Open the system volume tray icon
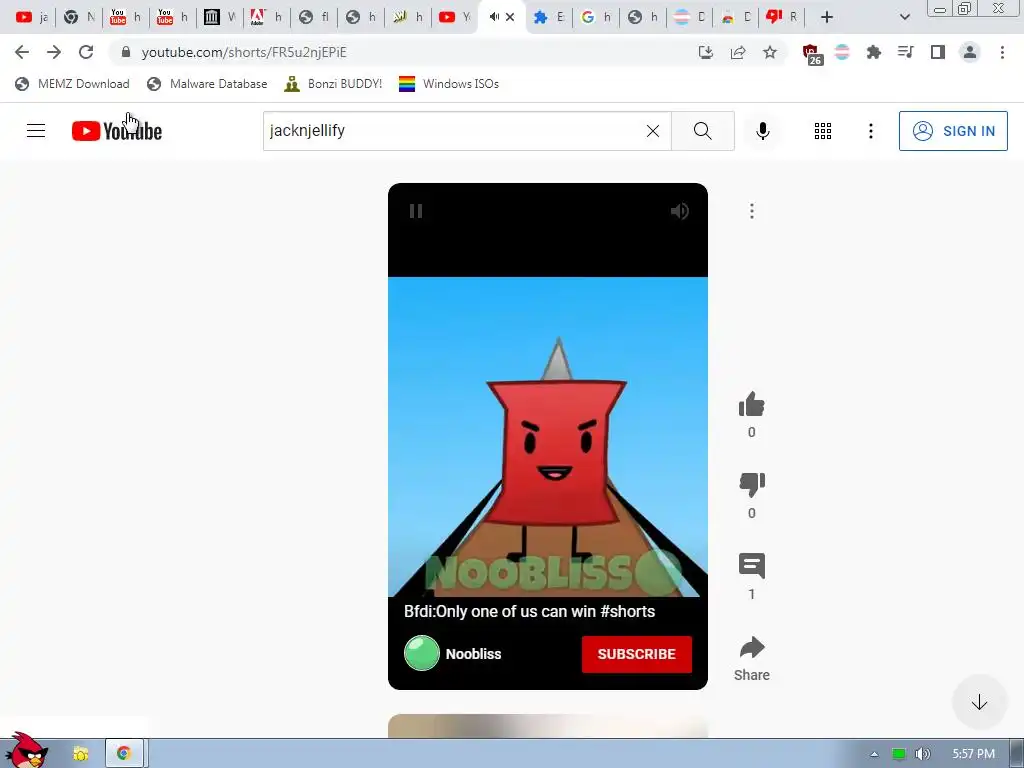This screenshot has width=1024, height=768. pyautogui.click(x=922, y=754)
